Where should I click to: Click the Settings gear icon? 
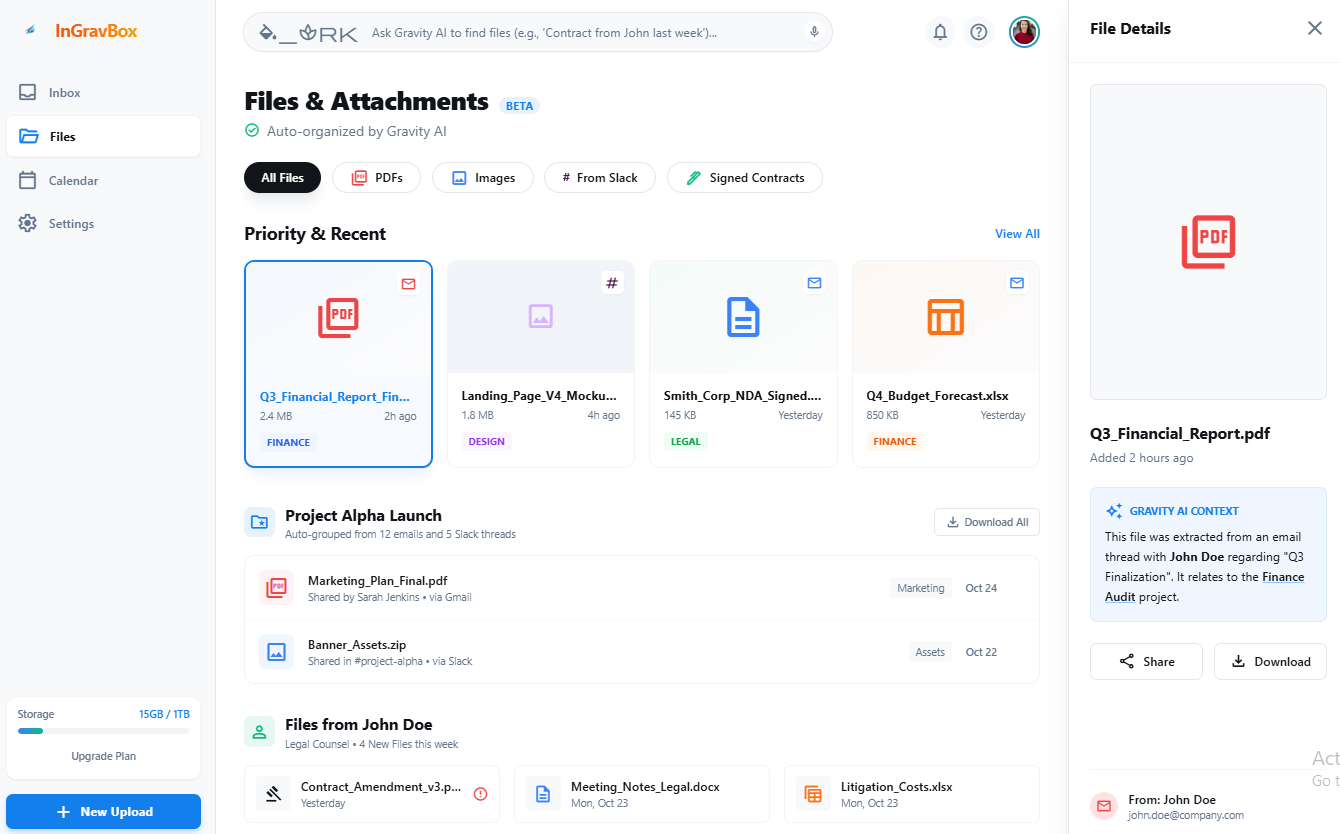[x=28, y=224]
